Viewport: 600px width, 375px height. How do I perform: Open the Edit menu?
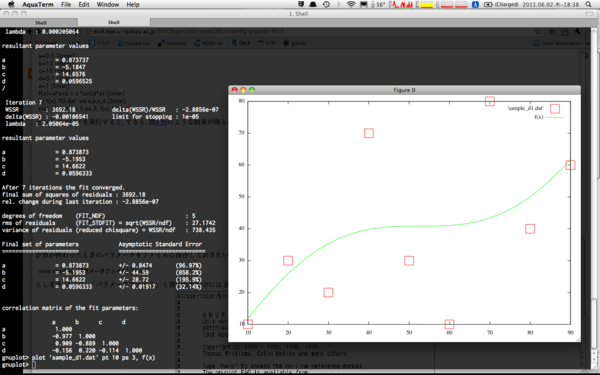84,4
